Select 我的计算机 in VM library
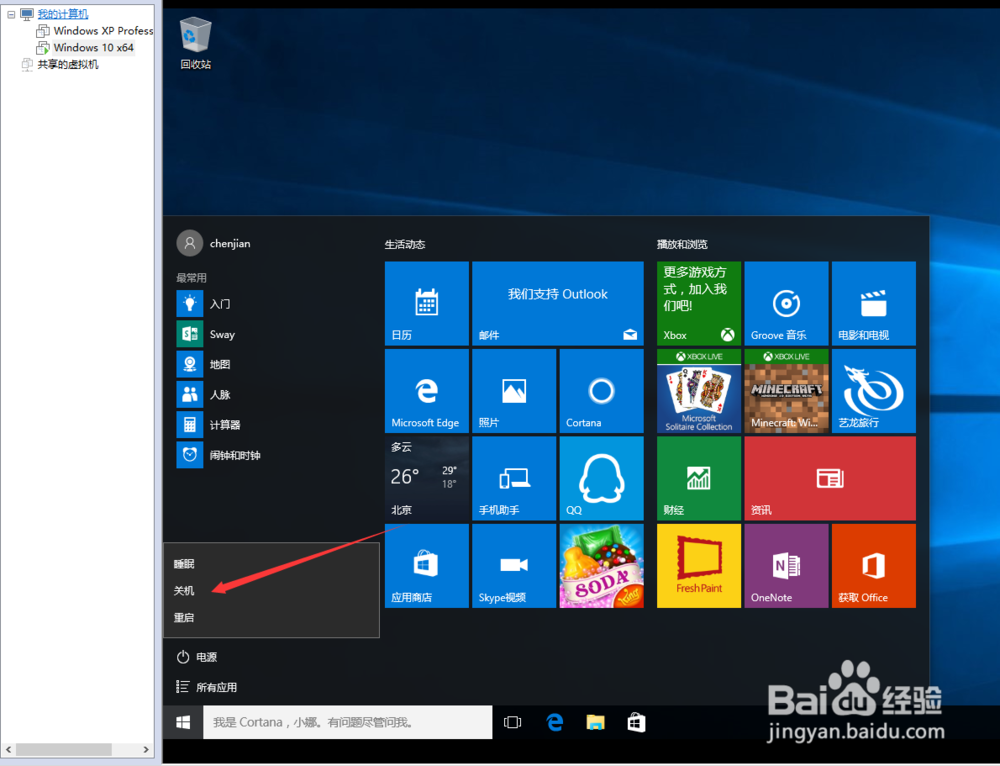The height and width of the screenshot is (766, 1000). coord(62,14)
